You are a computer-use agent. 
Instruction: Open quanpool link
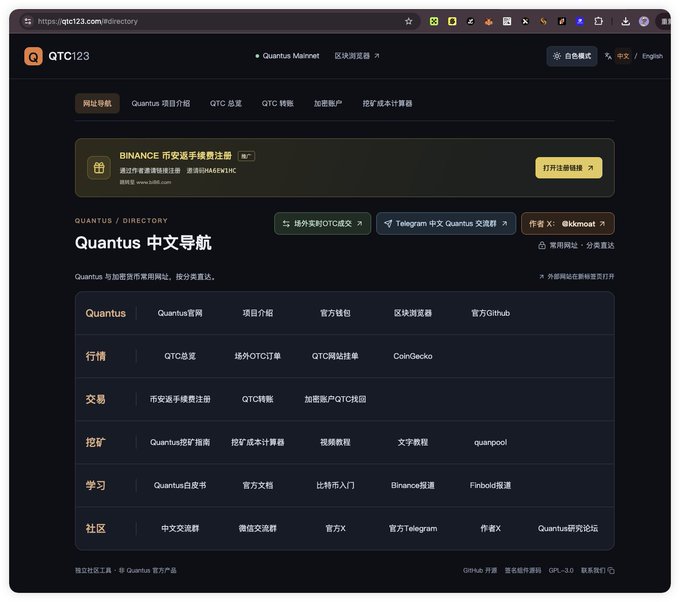point(490,442)
